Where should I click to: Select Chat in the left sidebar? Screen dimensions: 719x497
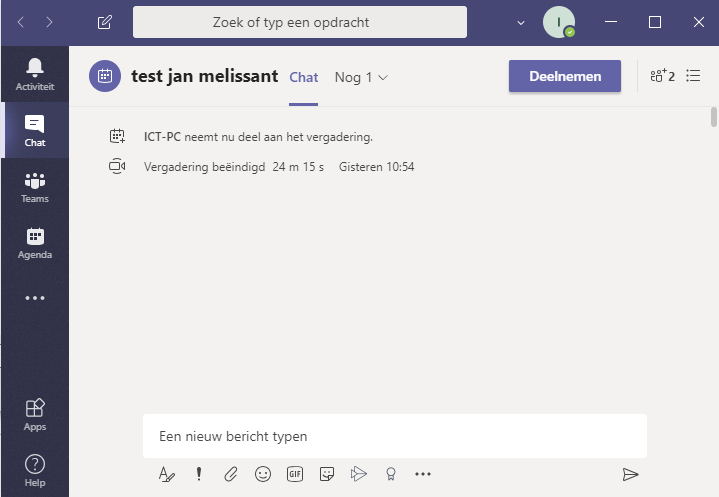[35, 130]
